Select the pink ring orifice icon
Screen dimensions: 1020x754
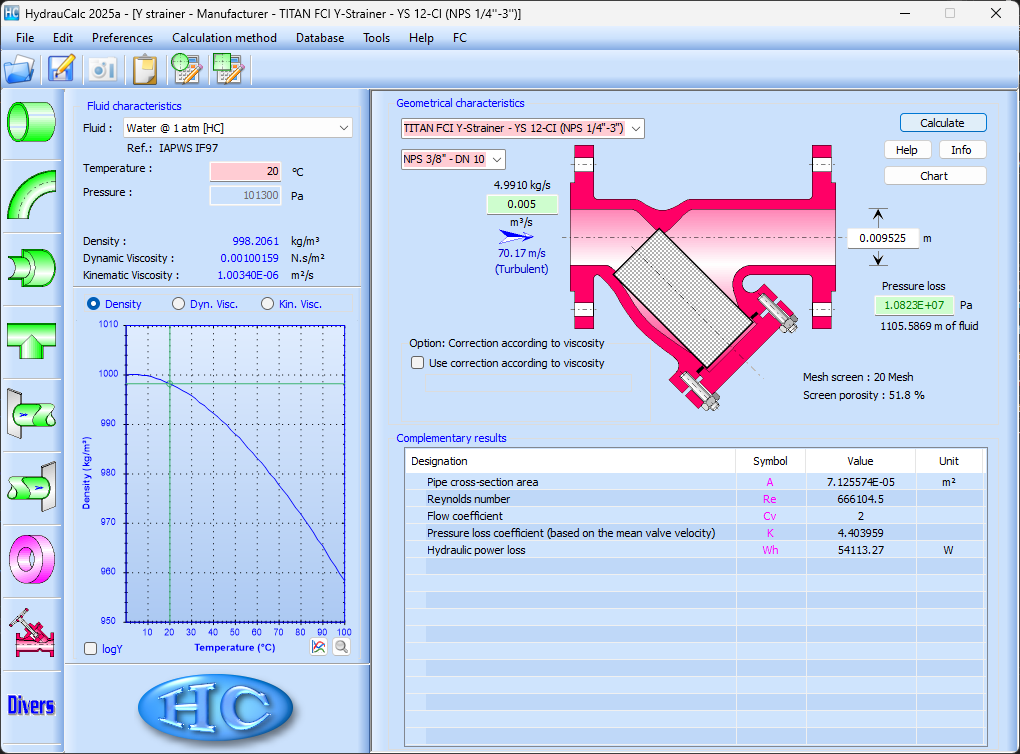(x=32, y=558)
